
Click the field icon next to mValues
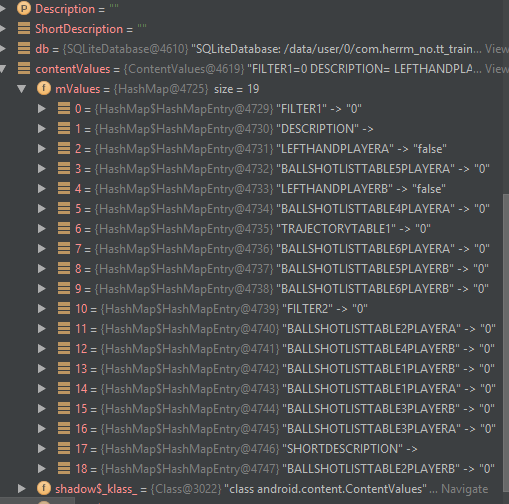point(44,89)
